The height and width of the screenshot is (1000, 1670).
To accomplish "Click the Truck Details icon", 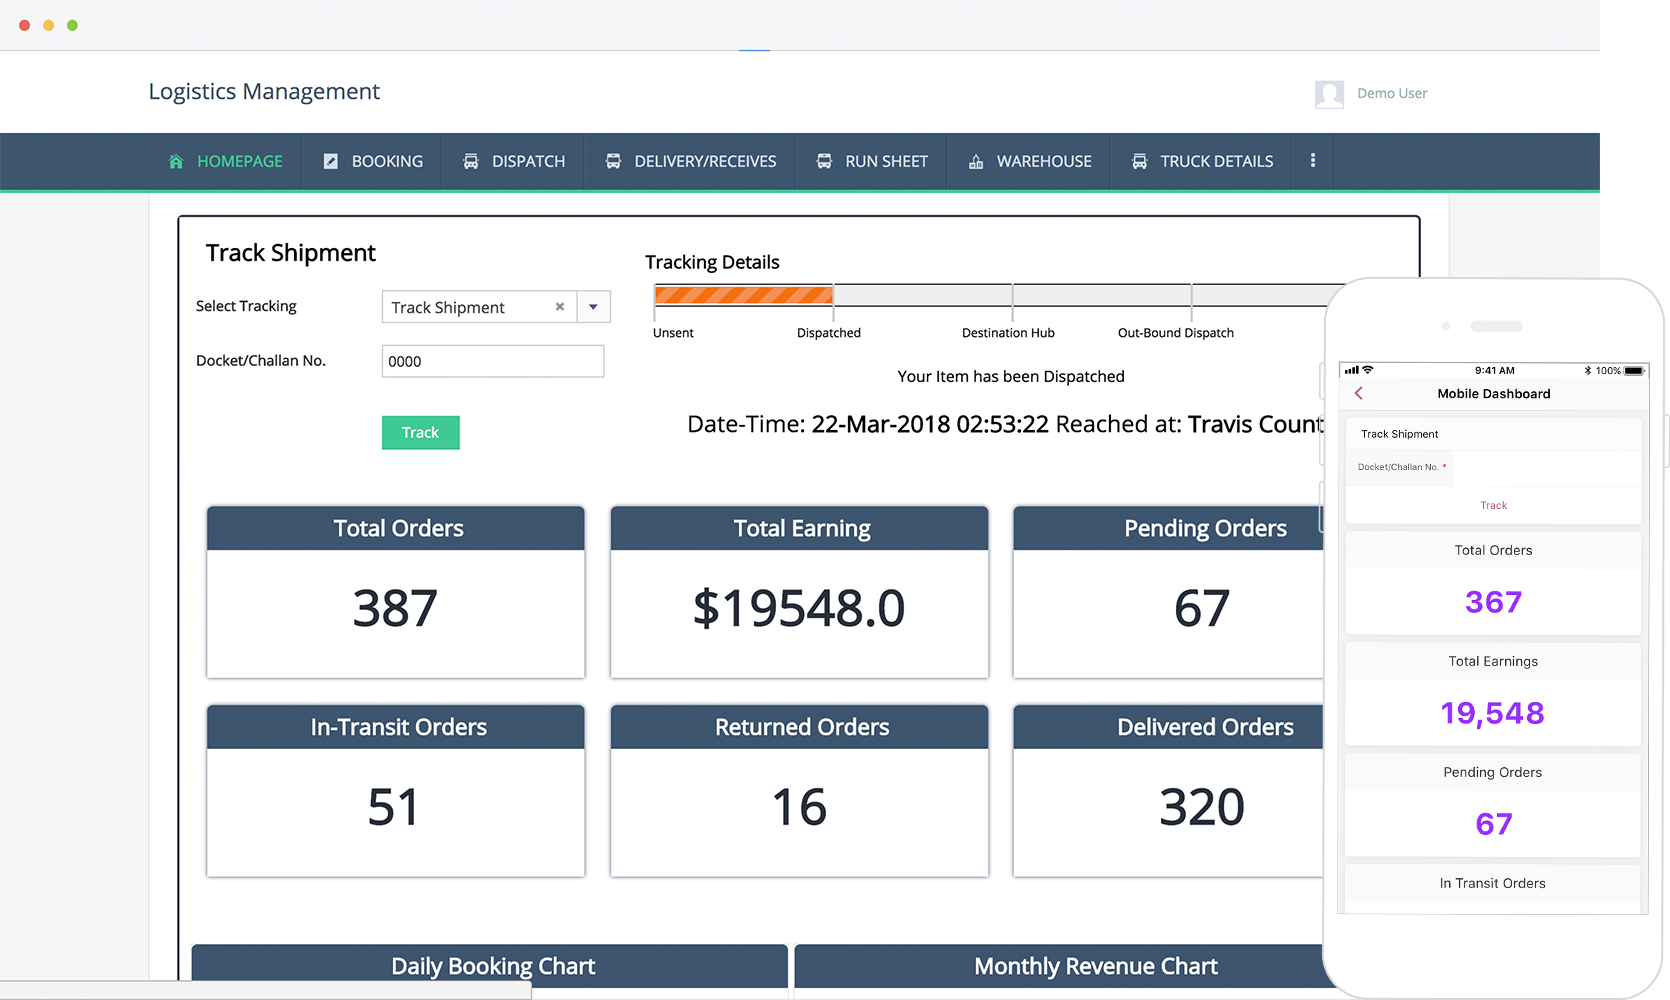I will (x=1139, y=161).
